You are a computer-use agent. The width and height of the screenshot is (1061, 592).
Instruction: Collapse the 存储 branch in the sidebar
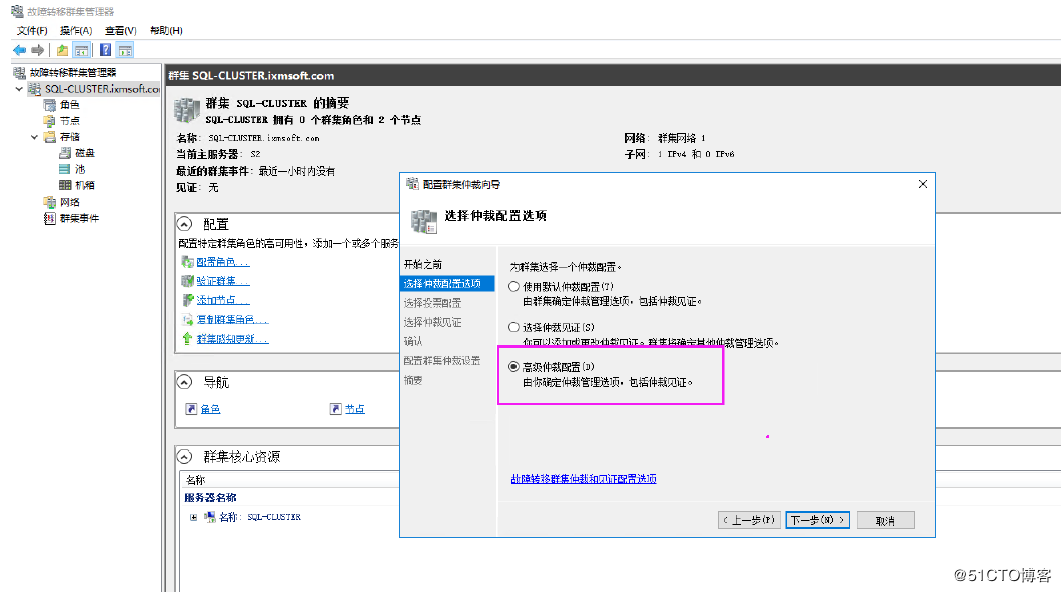pos(34,135)
